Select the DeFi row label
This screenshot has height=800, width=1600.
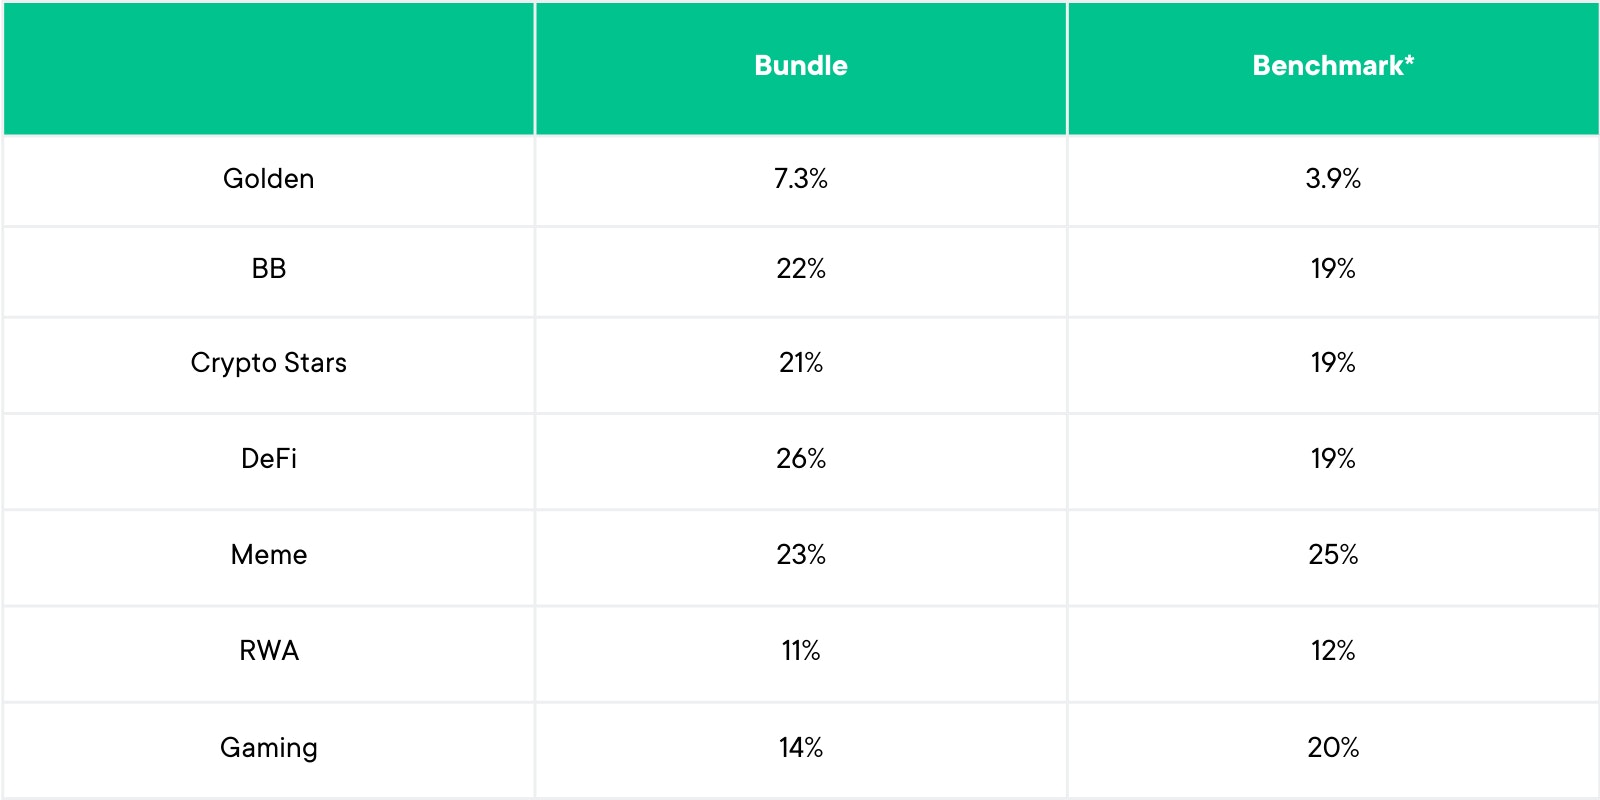[x=269, y=459]
